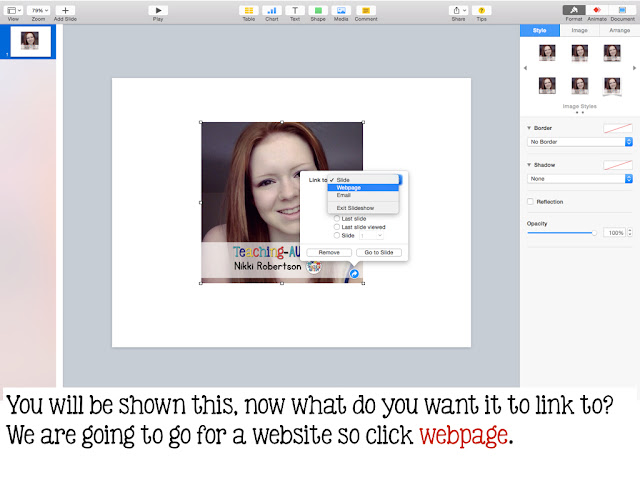Add a Text box via toolbar
This screenshot has height=480, width=640.
pos(295,11)
